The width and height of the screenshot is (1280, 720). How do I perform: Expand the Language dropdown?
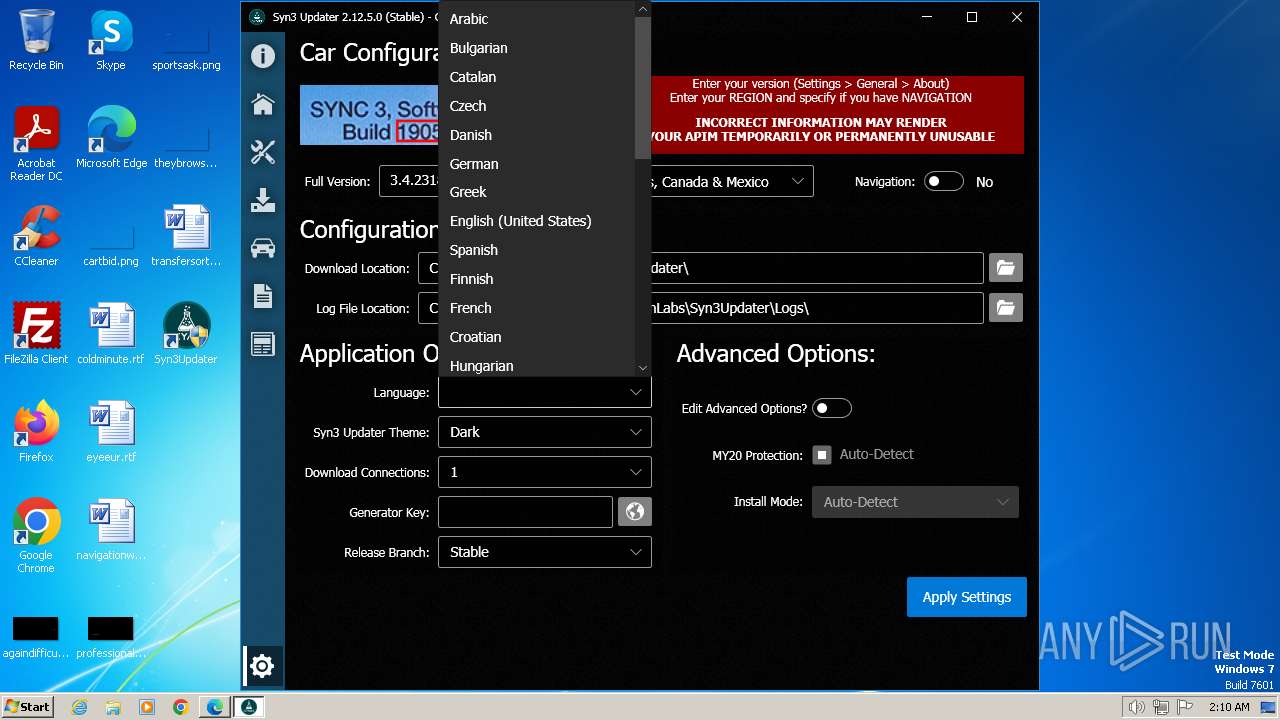click(545, 392)
